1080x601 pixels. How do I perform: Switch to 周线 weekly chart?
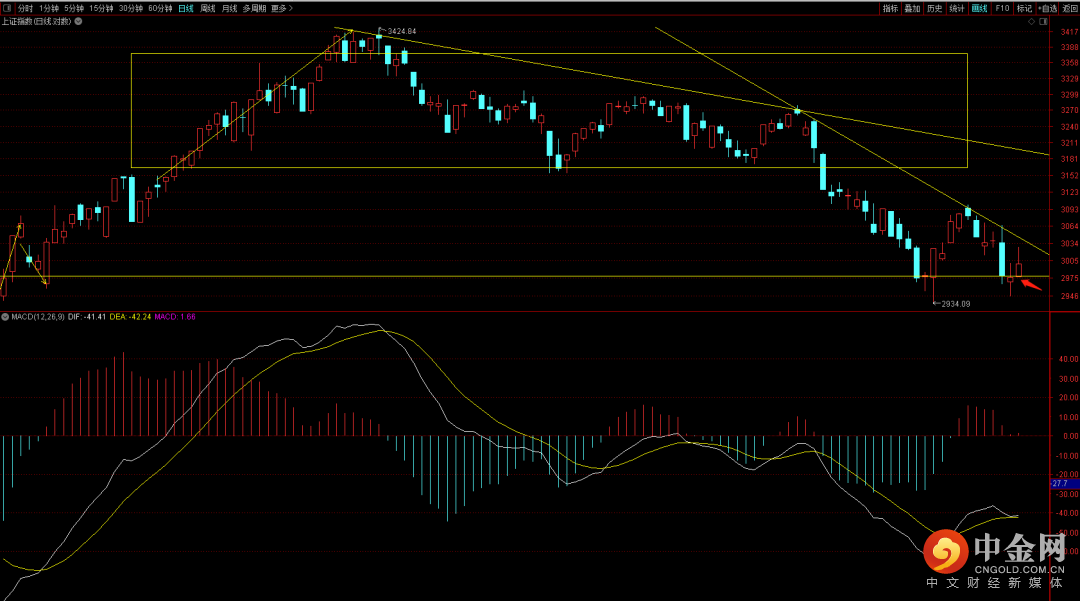(208, 8)
